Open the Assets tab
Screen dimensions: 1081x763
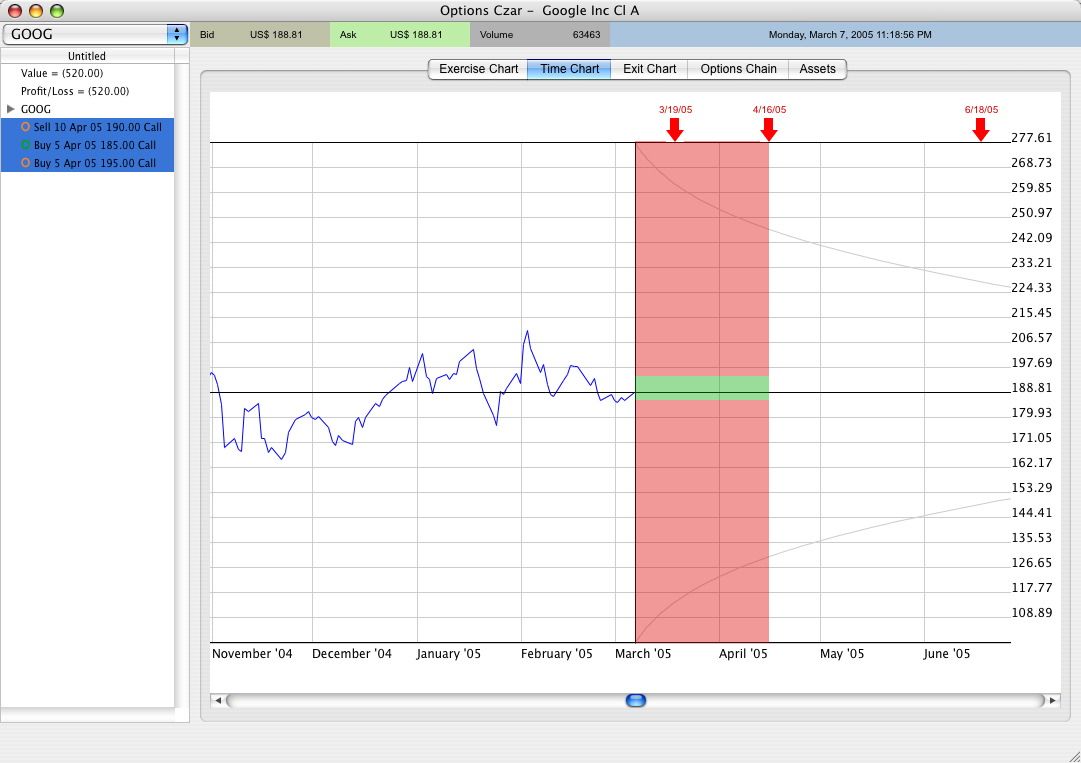click(817, 69)
